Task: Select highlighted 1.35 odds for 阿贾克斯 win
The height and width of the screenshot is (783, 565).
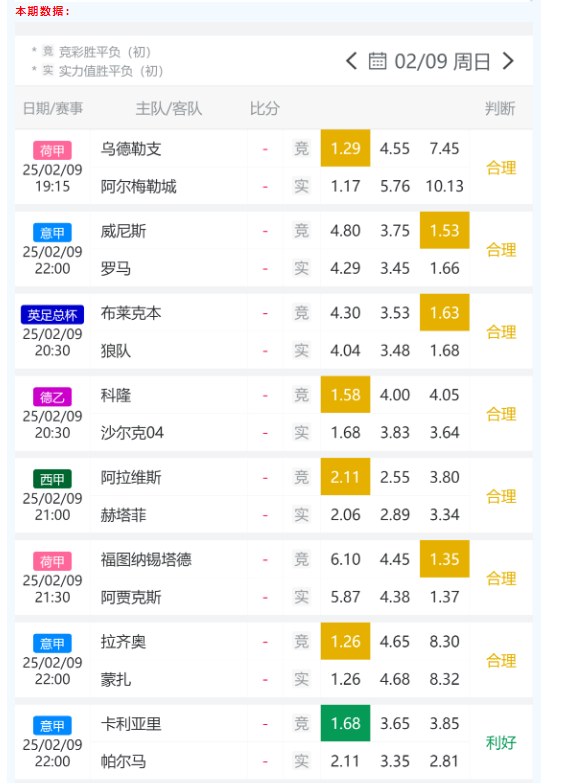Action: (445, 559)
